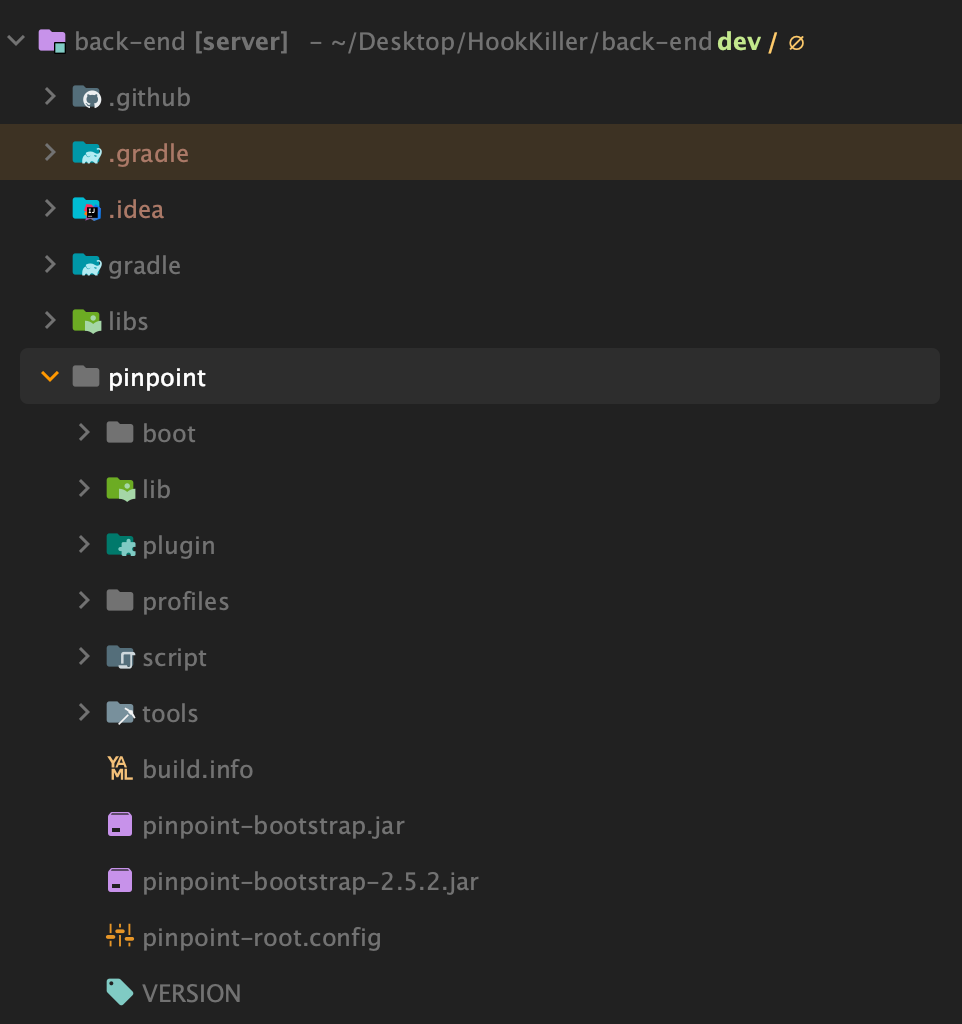Select the .gradle tree item label
Image resolution: width=962 pixels, height=1024 pixels.
click(149, 154)
